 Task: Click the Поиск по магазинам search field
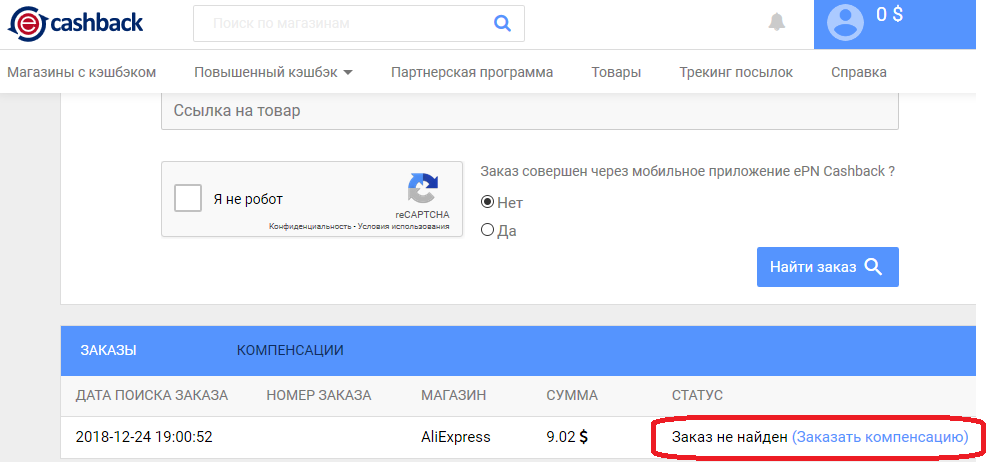tap(359, 24)
